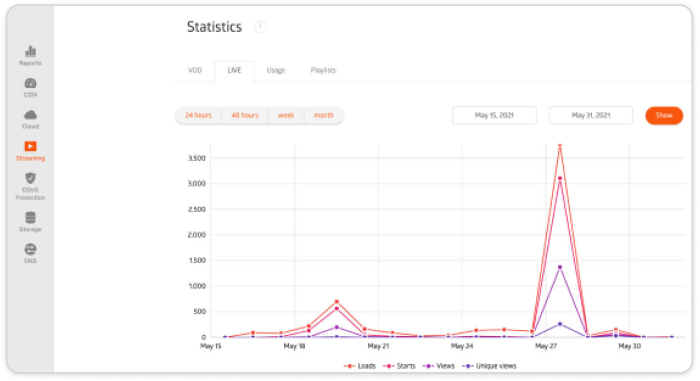Open the DNS globe icon
The width and height of the screenshot is (700, 381).
pyautogui.click(x=30, y=249)
